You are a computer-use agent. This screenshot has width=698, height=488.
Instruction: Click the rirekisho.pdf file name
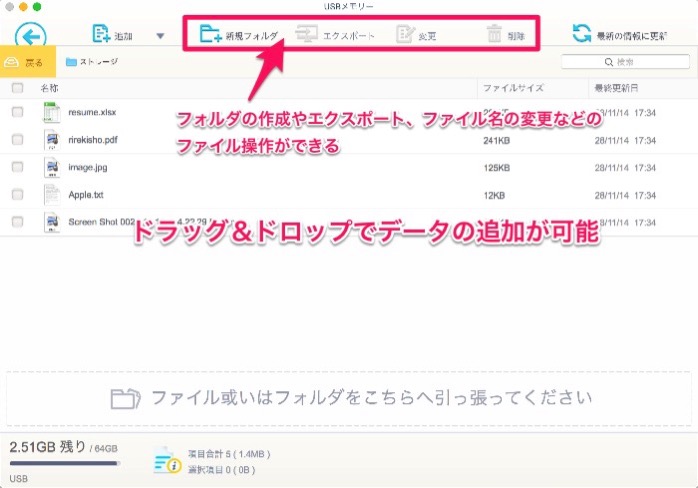click(95, 140)
